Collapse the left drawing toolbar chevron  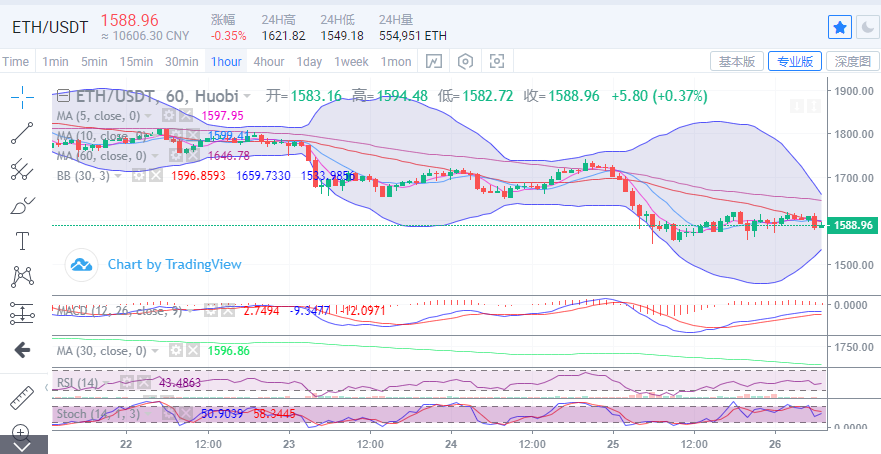tap(47, 387)
